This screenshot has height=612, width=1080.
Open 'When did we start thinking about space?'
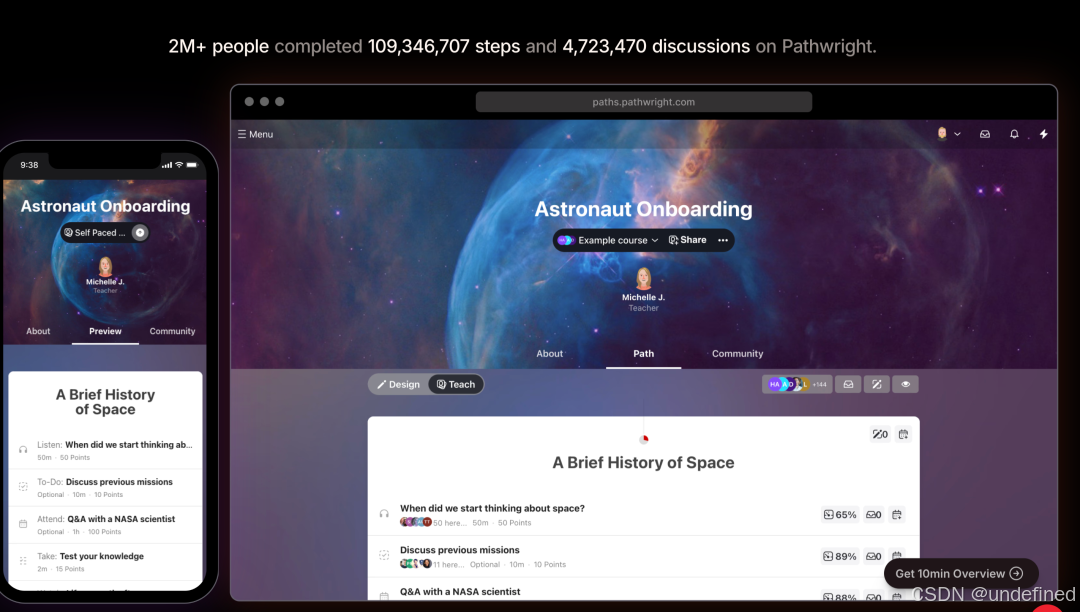pos(492,508)
